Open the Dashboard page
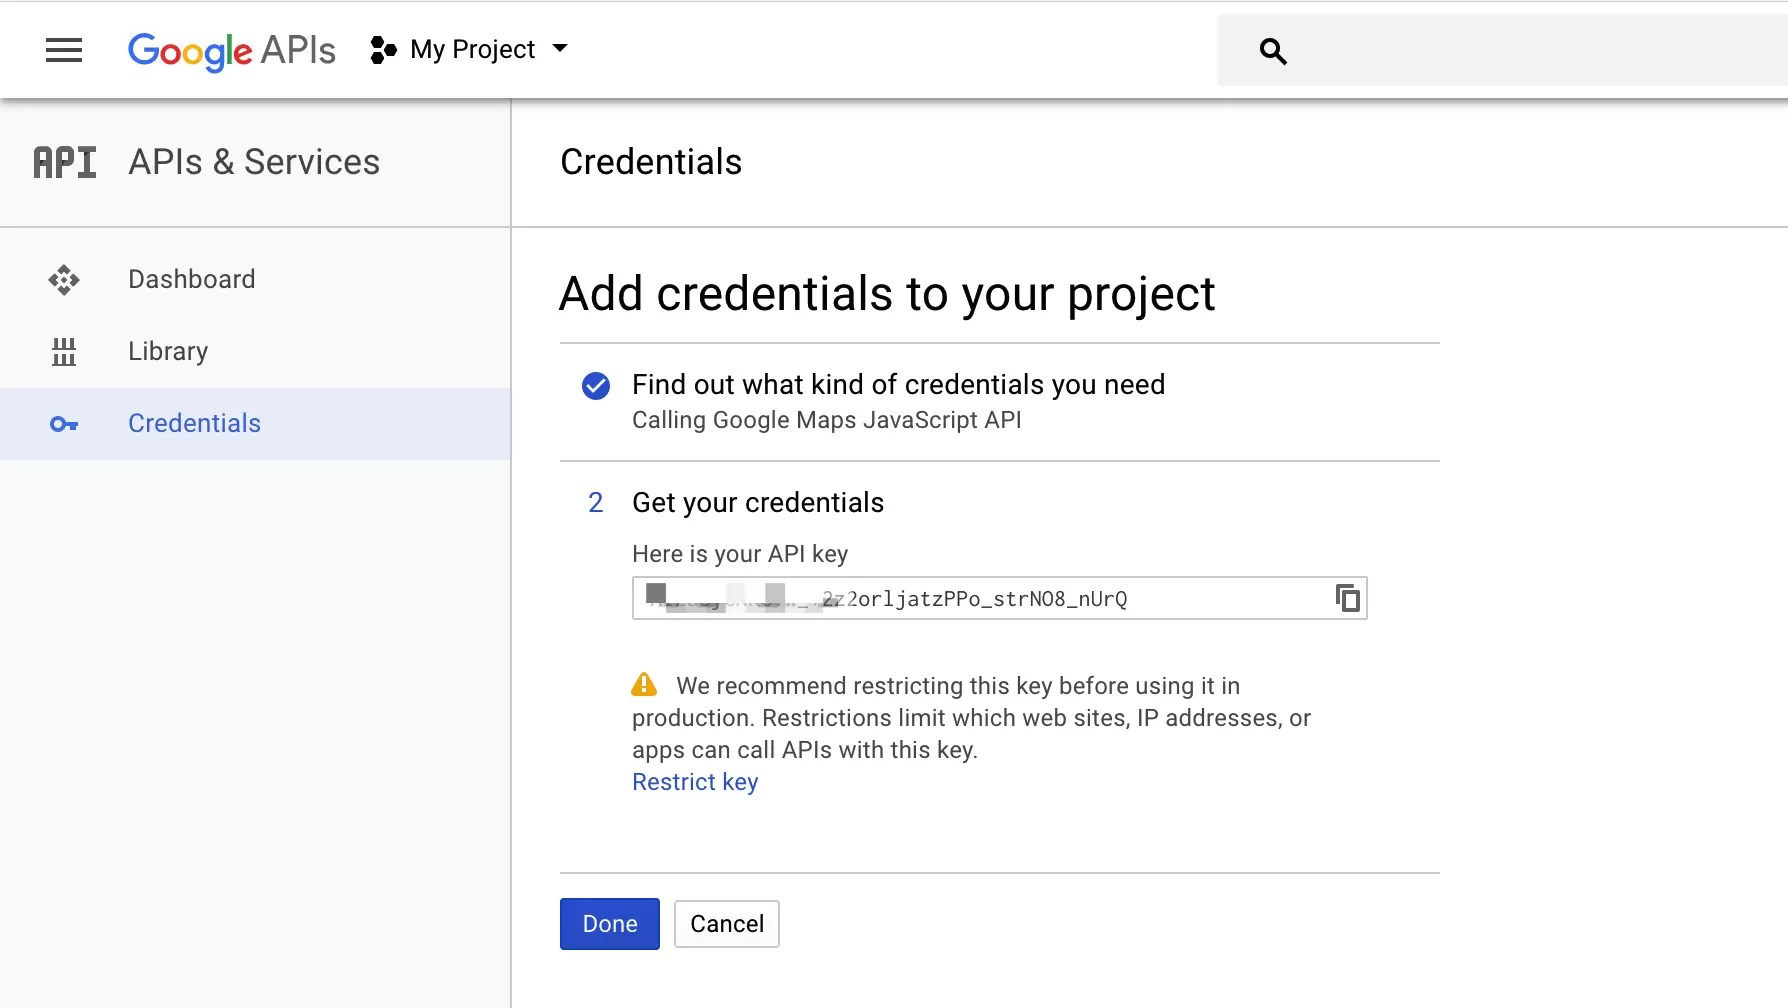Image resolution: width=1788 pixels, height=1008 pixels. coord(191,279)
